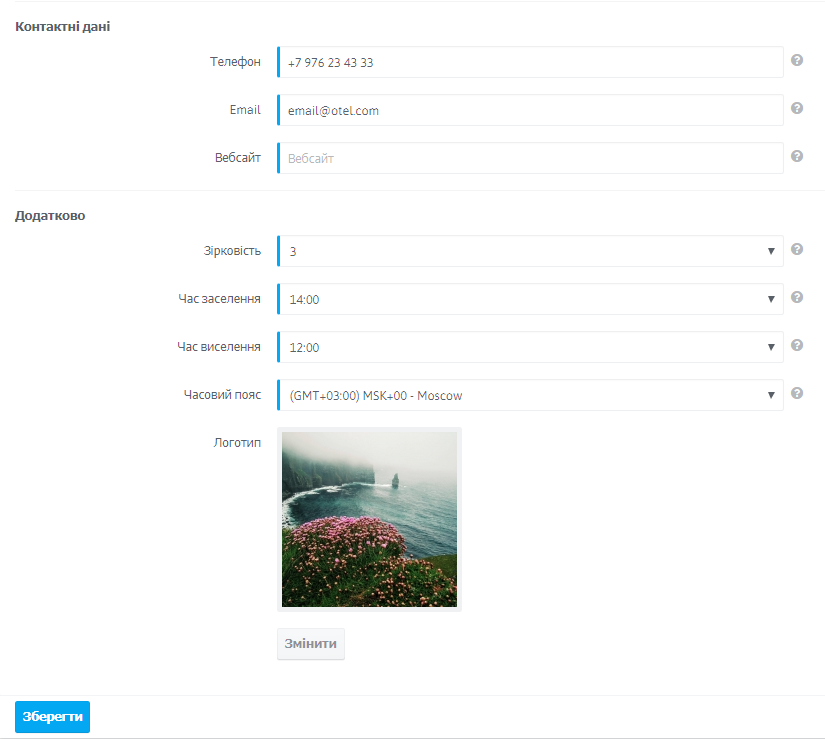
Task: Click the question mark next to Час заселення
Action: click(x=797, y=297)
